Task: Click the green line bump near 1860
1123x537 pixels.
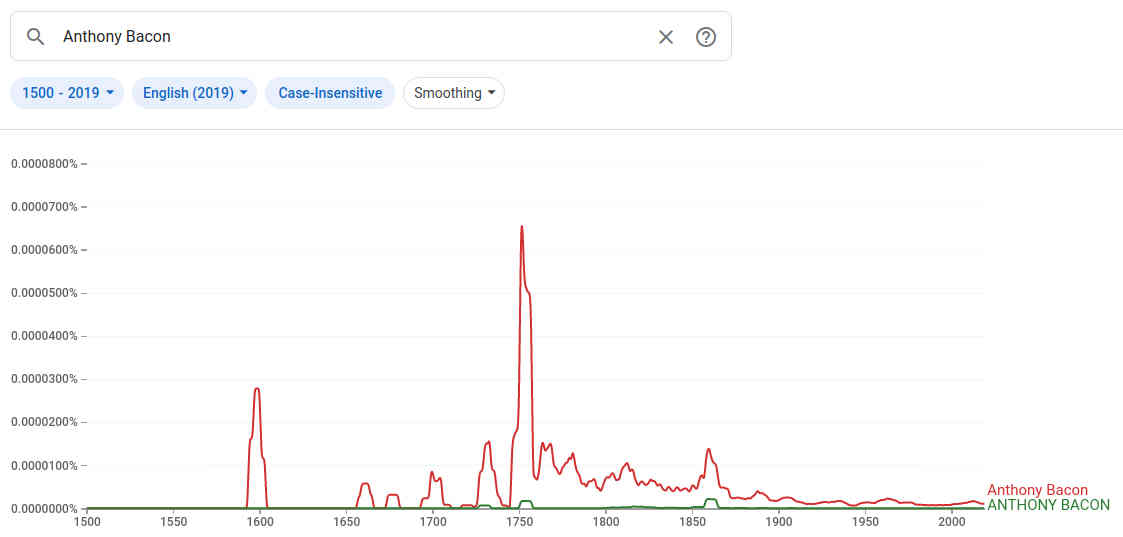Action: [711, 499]
